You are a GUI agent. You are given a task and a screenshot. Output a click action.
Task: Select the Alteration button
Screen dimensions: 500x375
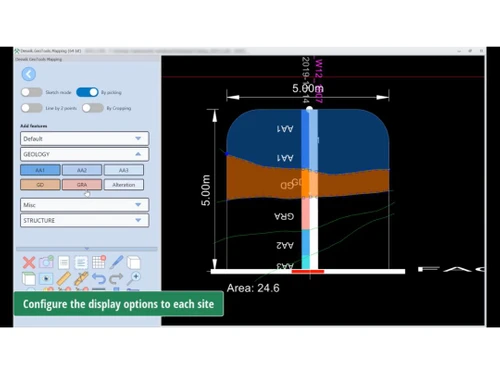(124, 185)
